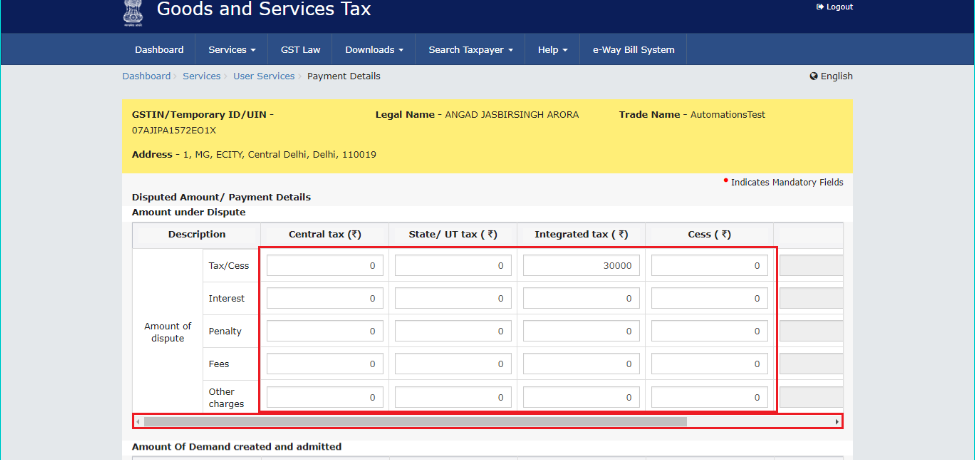Screen dimensions: 975x460
Task: Click the scrollbar right arrow
Action: 837,421
